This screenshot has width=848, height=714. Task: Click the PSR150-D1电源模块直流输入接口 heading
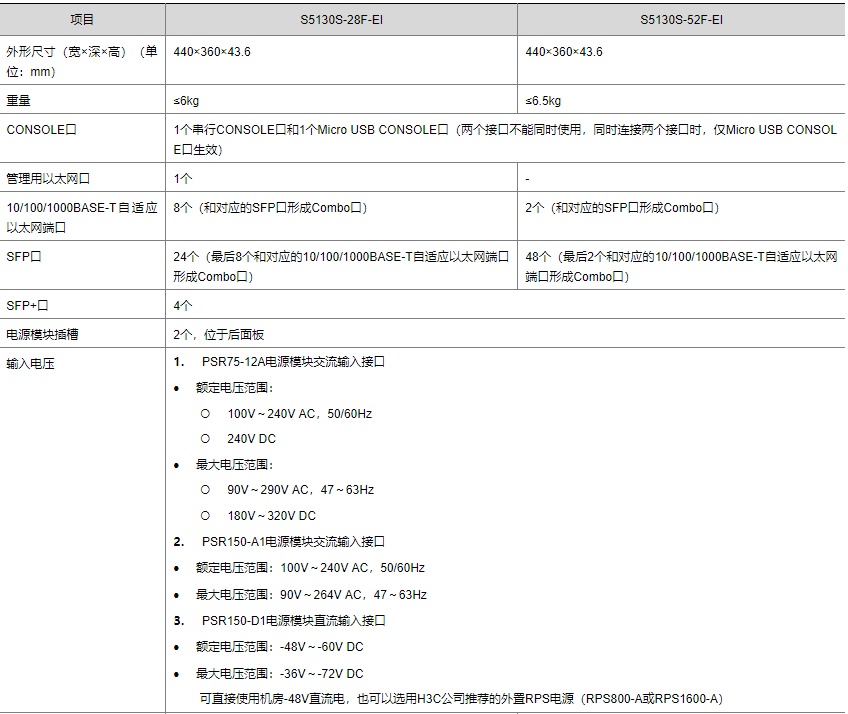(294, 620)
